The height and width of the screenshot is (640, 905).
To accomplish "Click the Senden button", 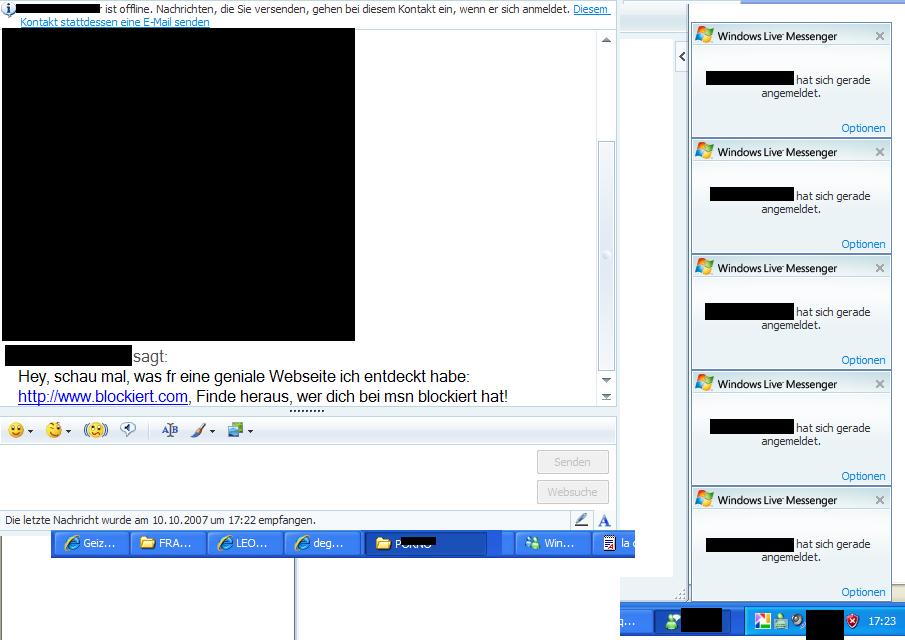I will (x=573, y=462).
